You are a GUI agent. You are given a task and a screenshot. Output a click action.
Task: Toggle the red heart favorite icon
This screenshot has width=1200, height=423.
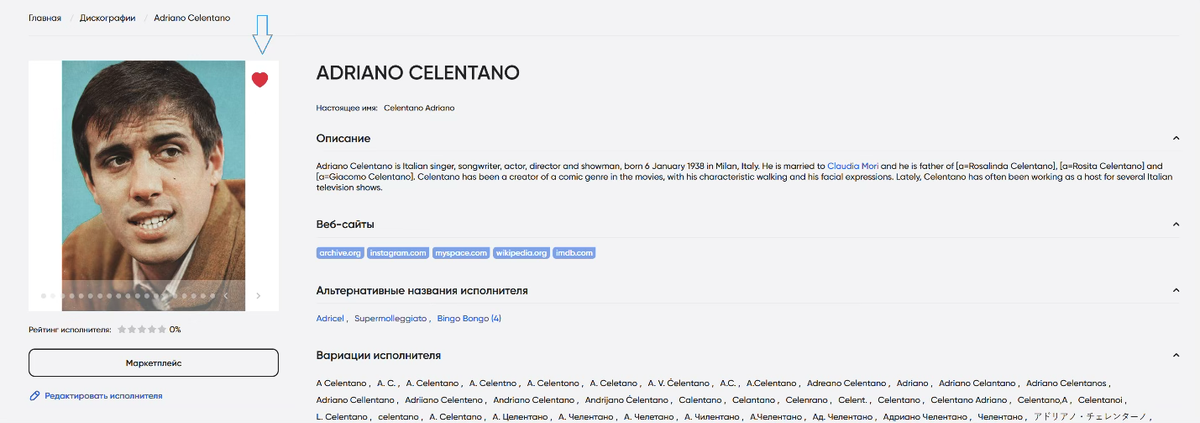click(260, 80)
